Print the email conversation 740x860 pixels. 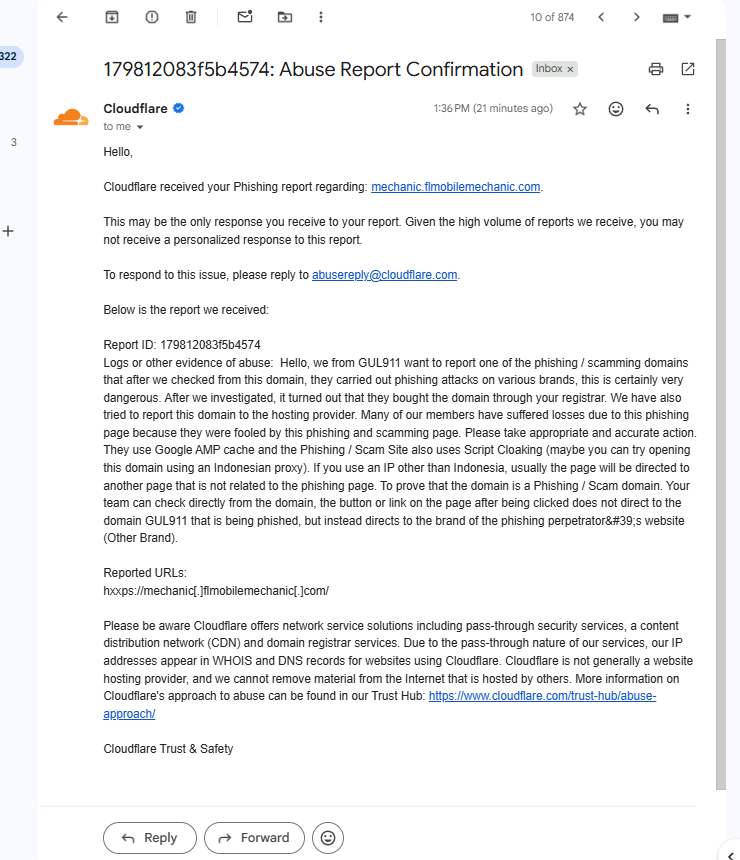[x=656, y=69]
